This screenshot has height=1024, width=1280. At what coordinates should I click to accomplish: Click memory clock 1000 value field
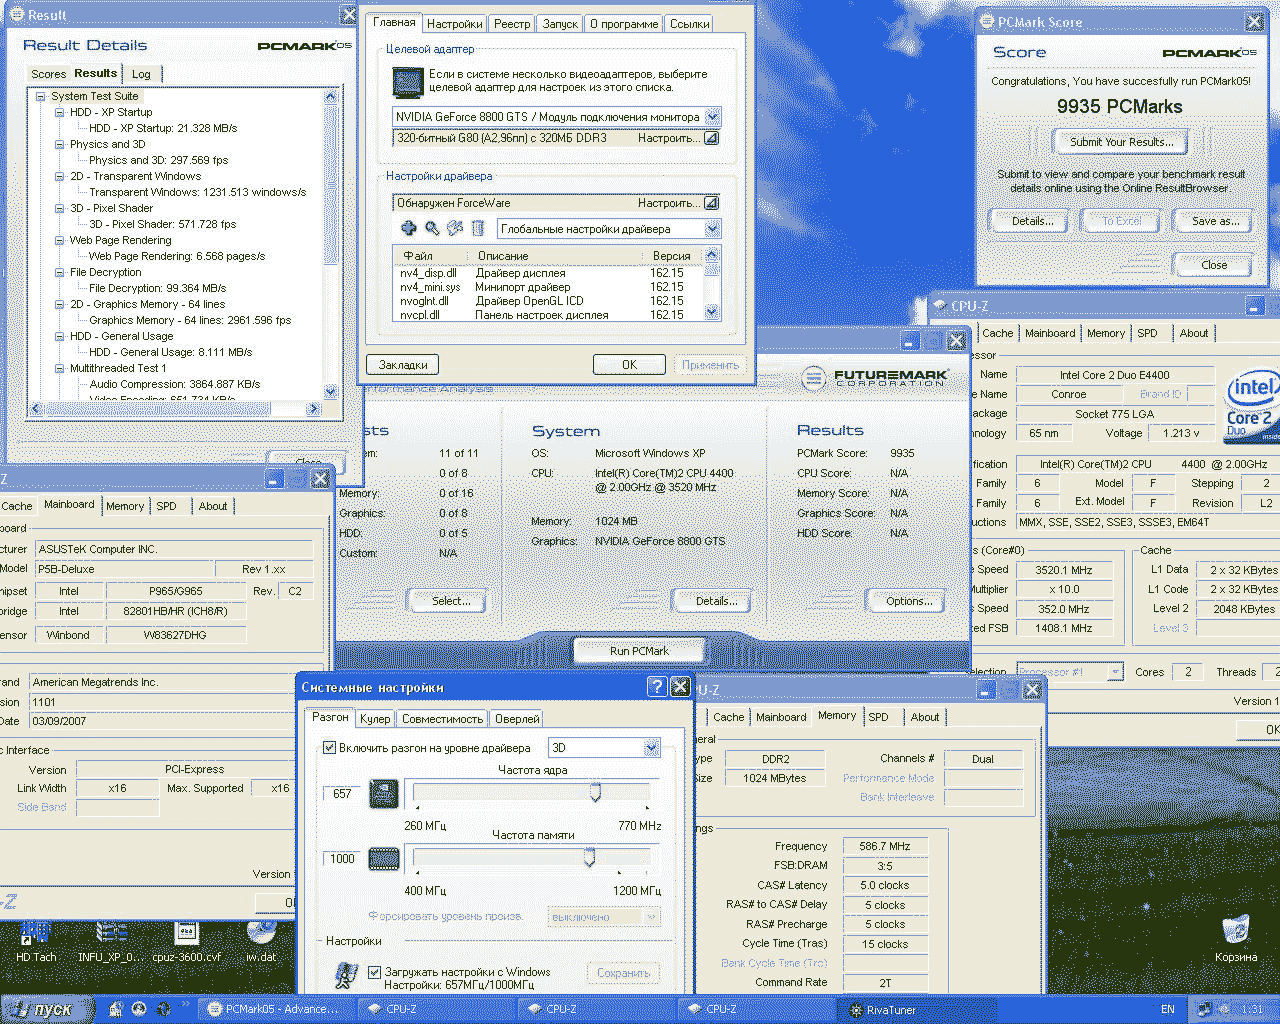pos(342,859)
